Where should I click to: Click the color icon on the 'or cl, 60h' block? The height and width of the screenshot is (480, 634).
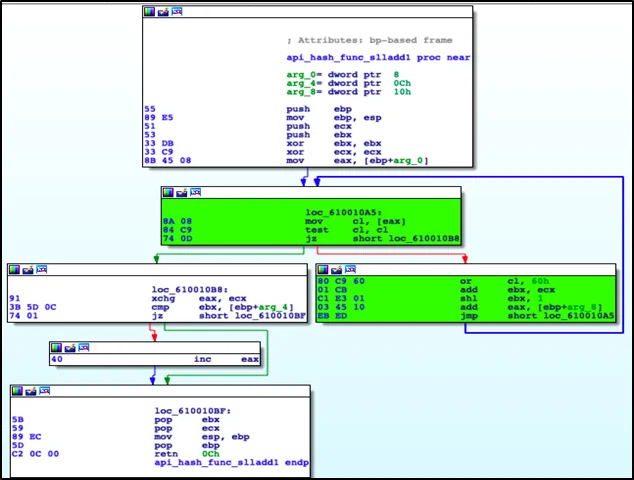pyautogui.click(x=323, y=270)
